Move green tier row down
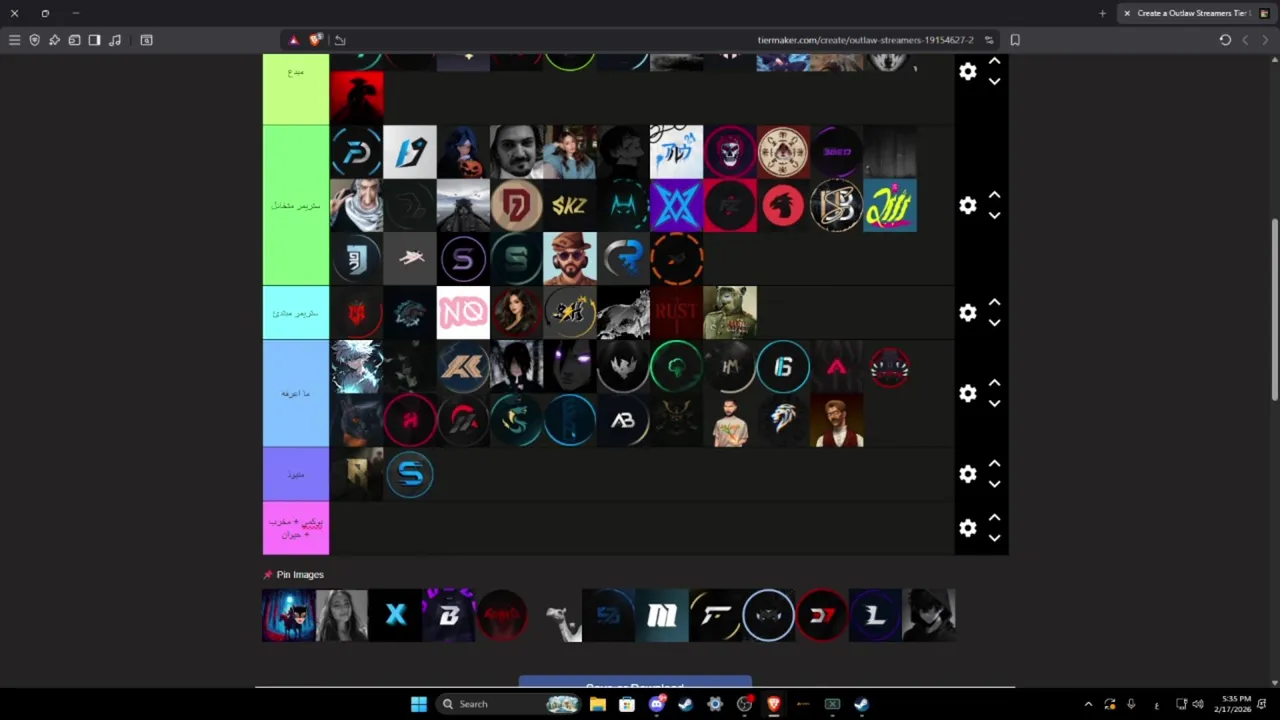The width and height of the screenshot is (1280, 720). (994, 215)
